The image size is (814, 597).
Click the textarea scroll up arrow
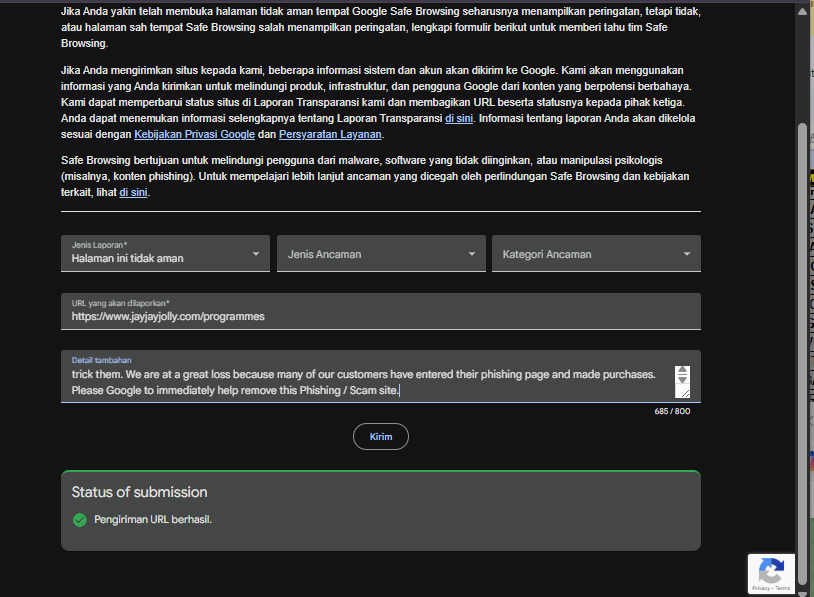click(682, 371)
